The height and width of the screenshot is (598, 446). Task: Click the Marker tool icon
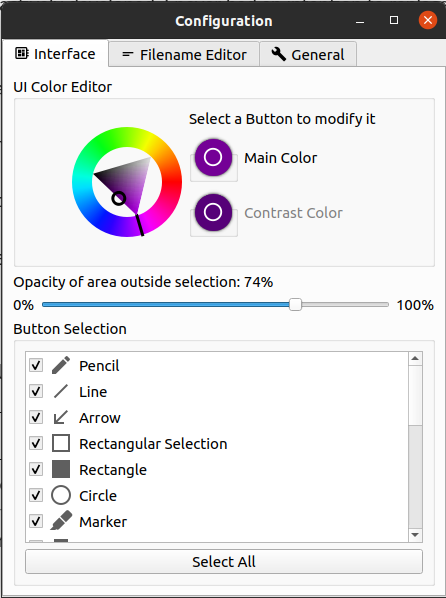(x=61, y=521)
